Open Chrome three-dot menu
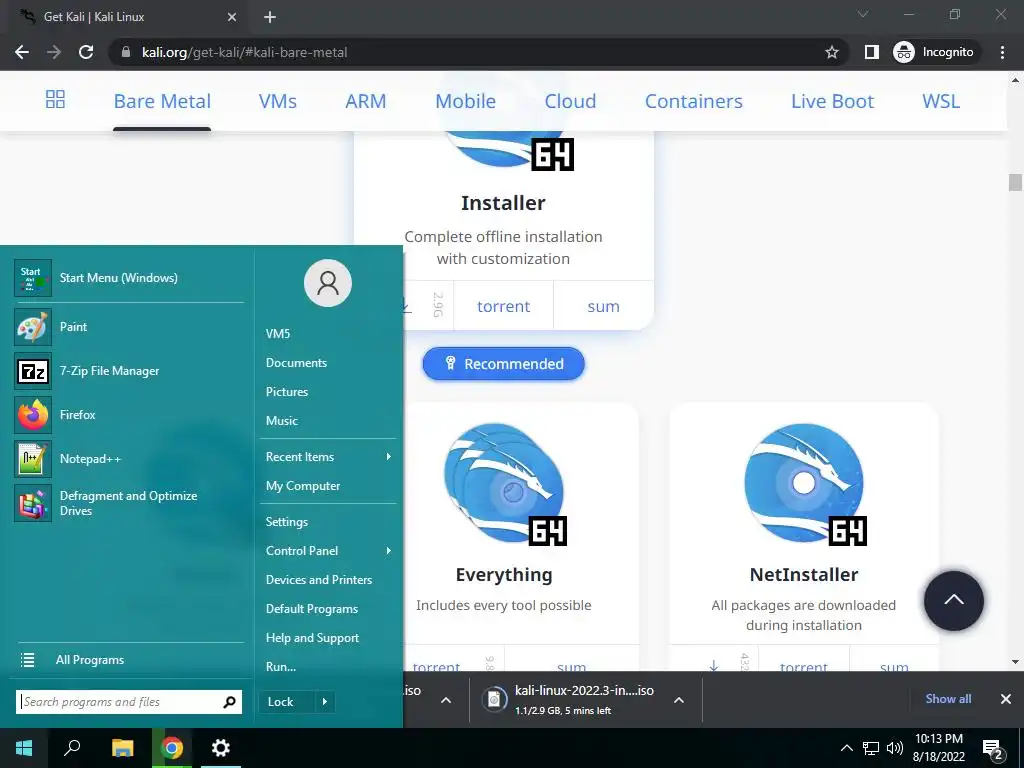Screen dimensions: 1024x768 point(1002,52)
